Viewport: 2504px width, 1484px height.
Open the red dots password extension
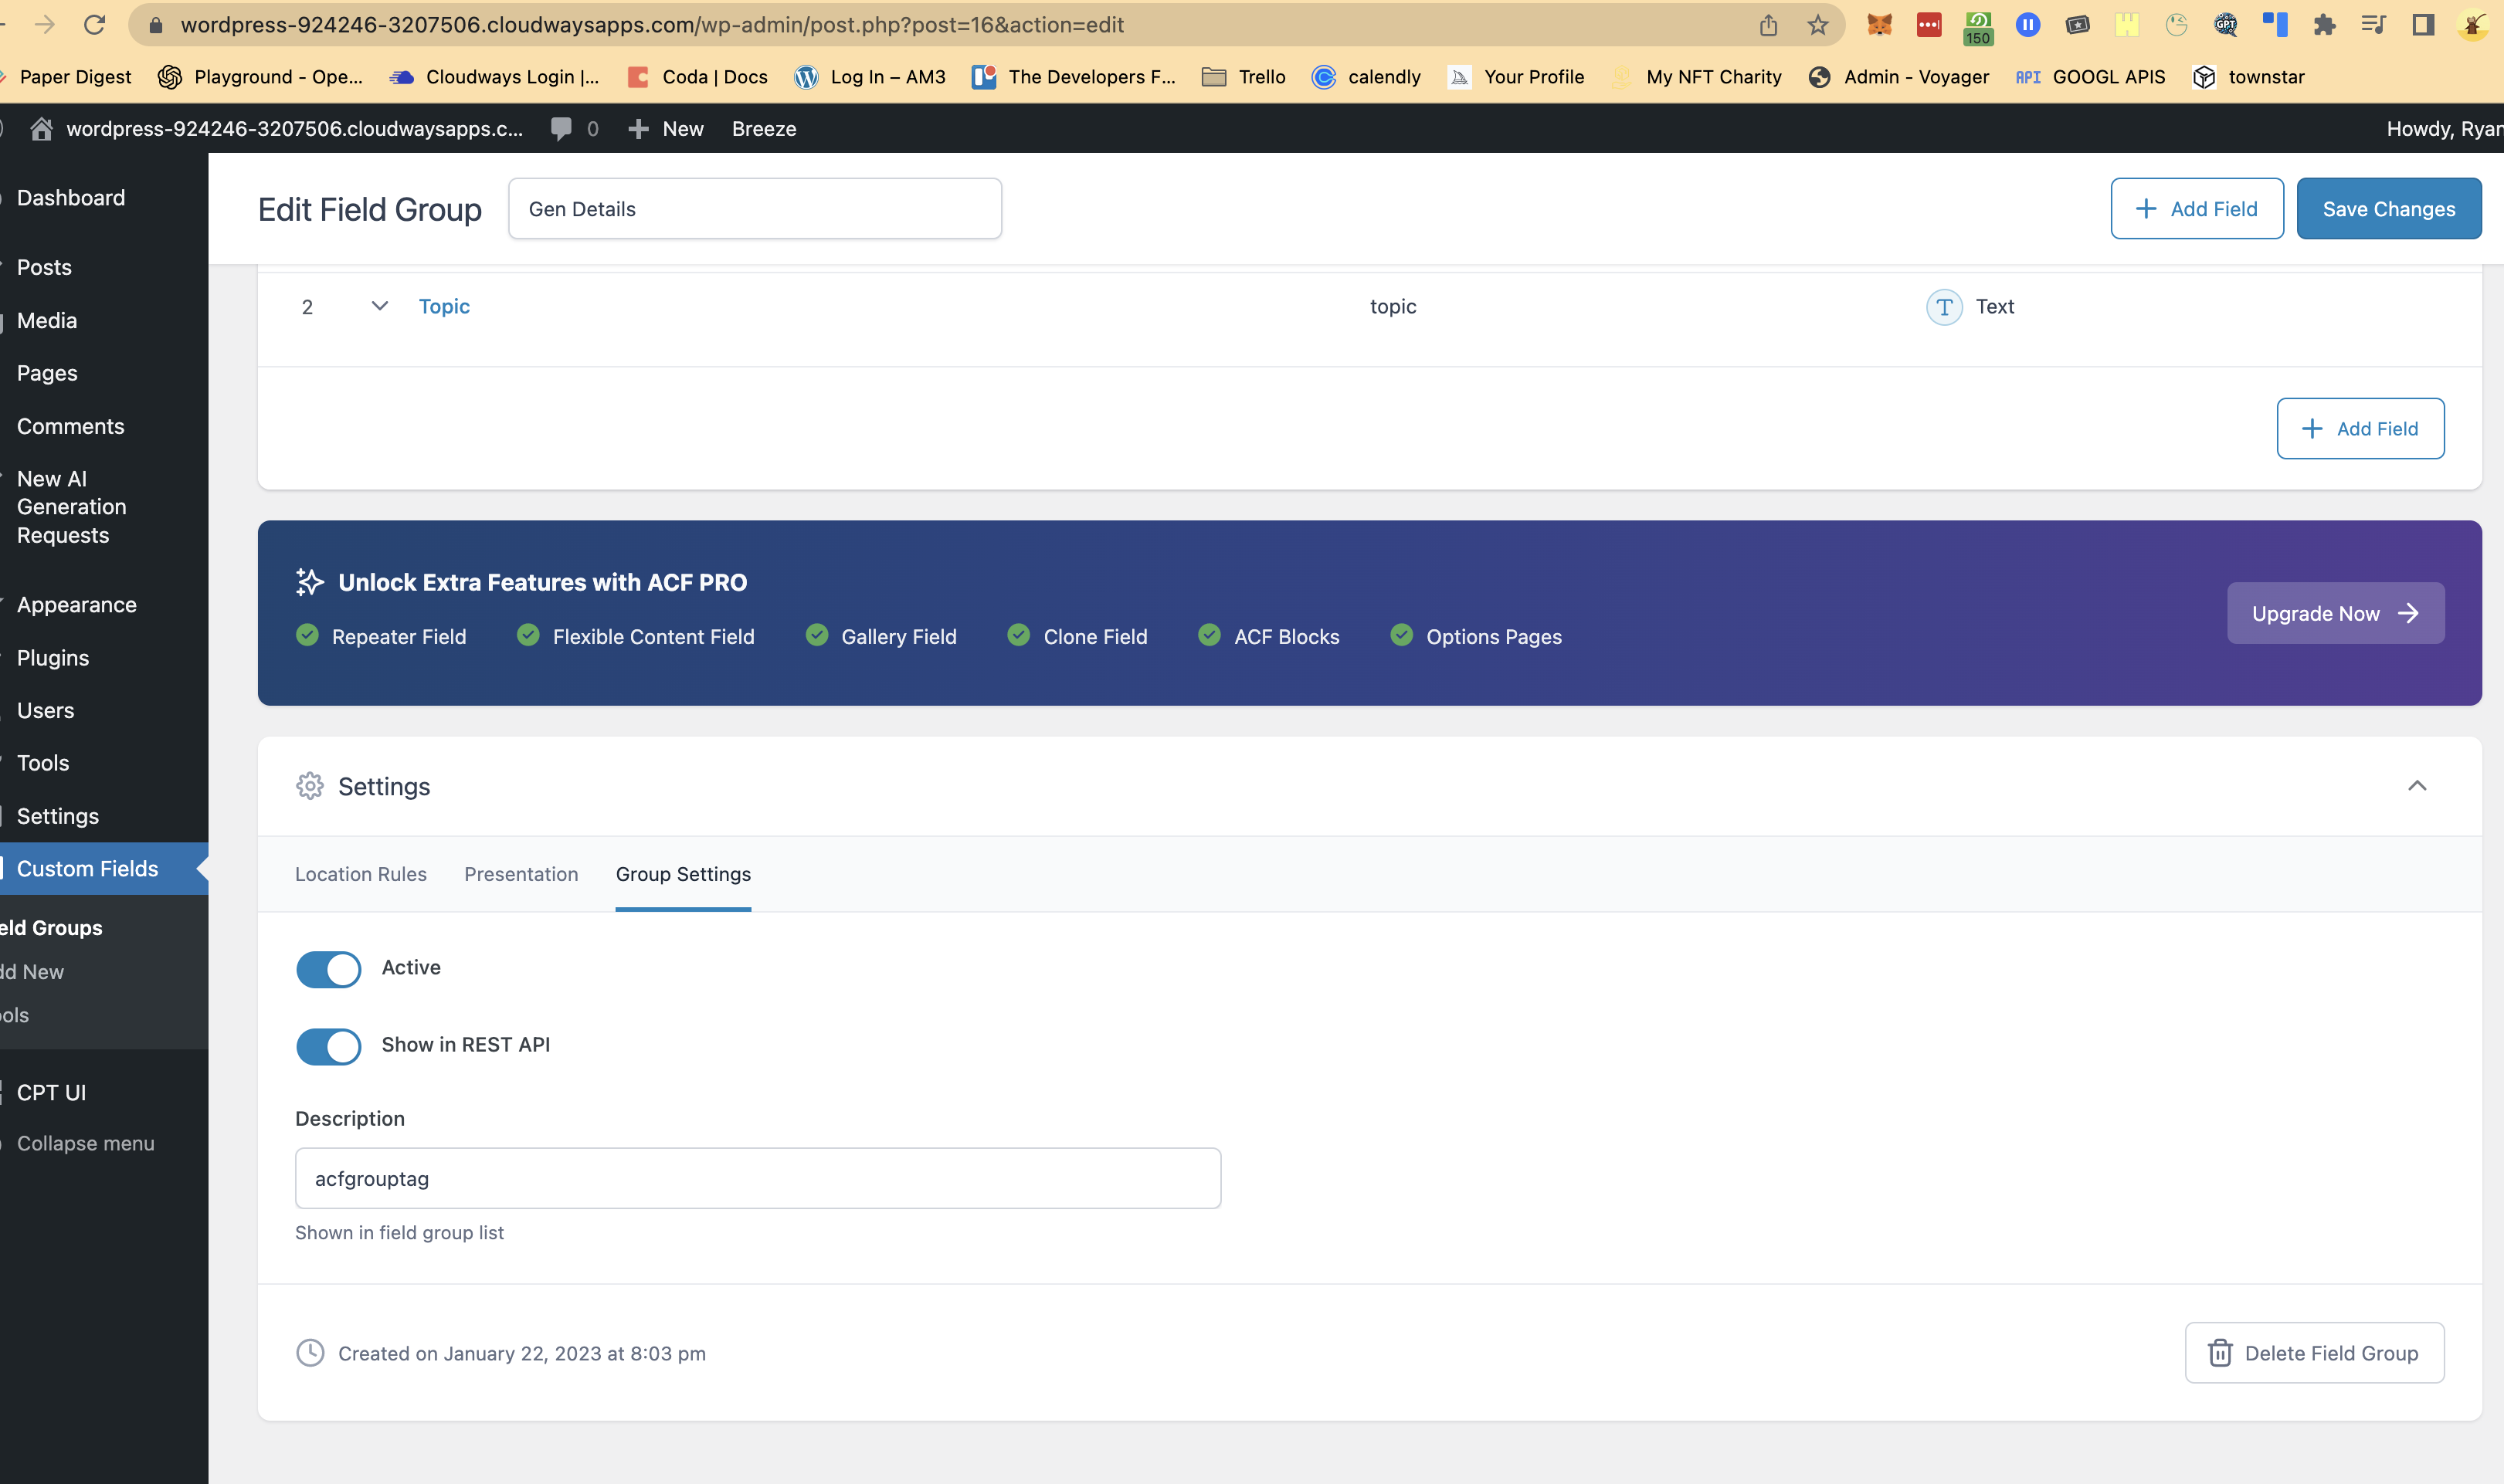click(1929, 25)
